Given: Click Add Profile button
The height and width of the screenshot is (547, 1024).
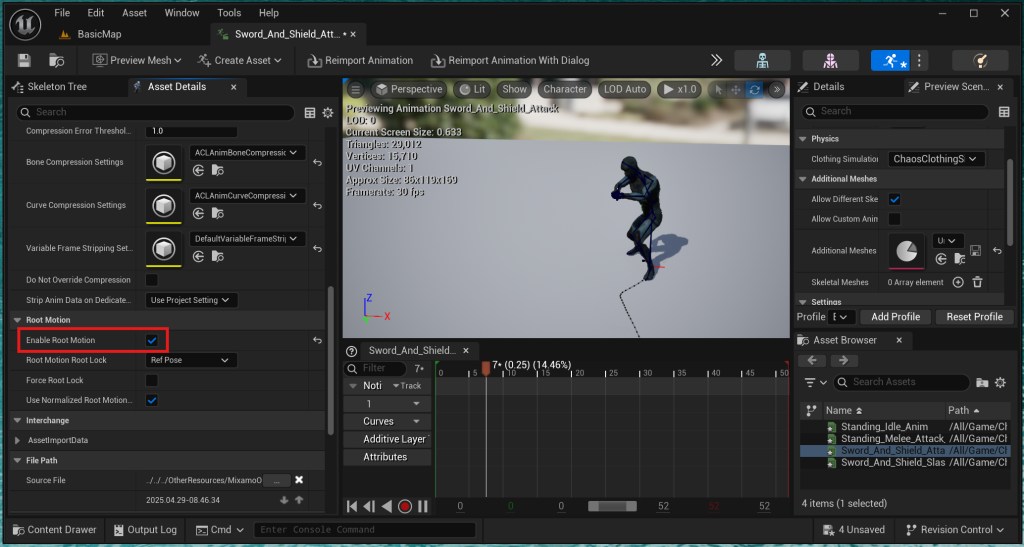Looking at the screenshot, I should point(895,317).
